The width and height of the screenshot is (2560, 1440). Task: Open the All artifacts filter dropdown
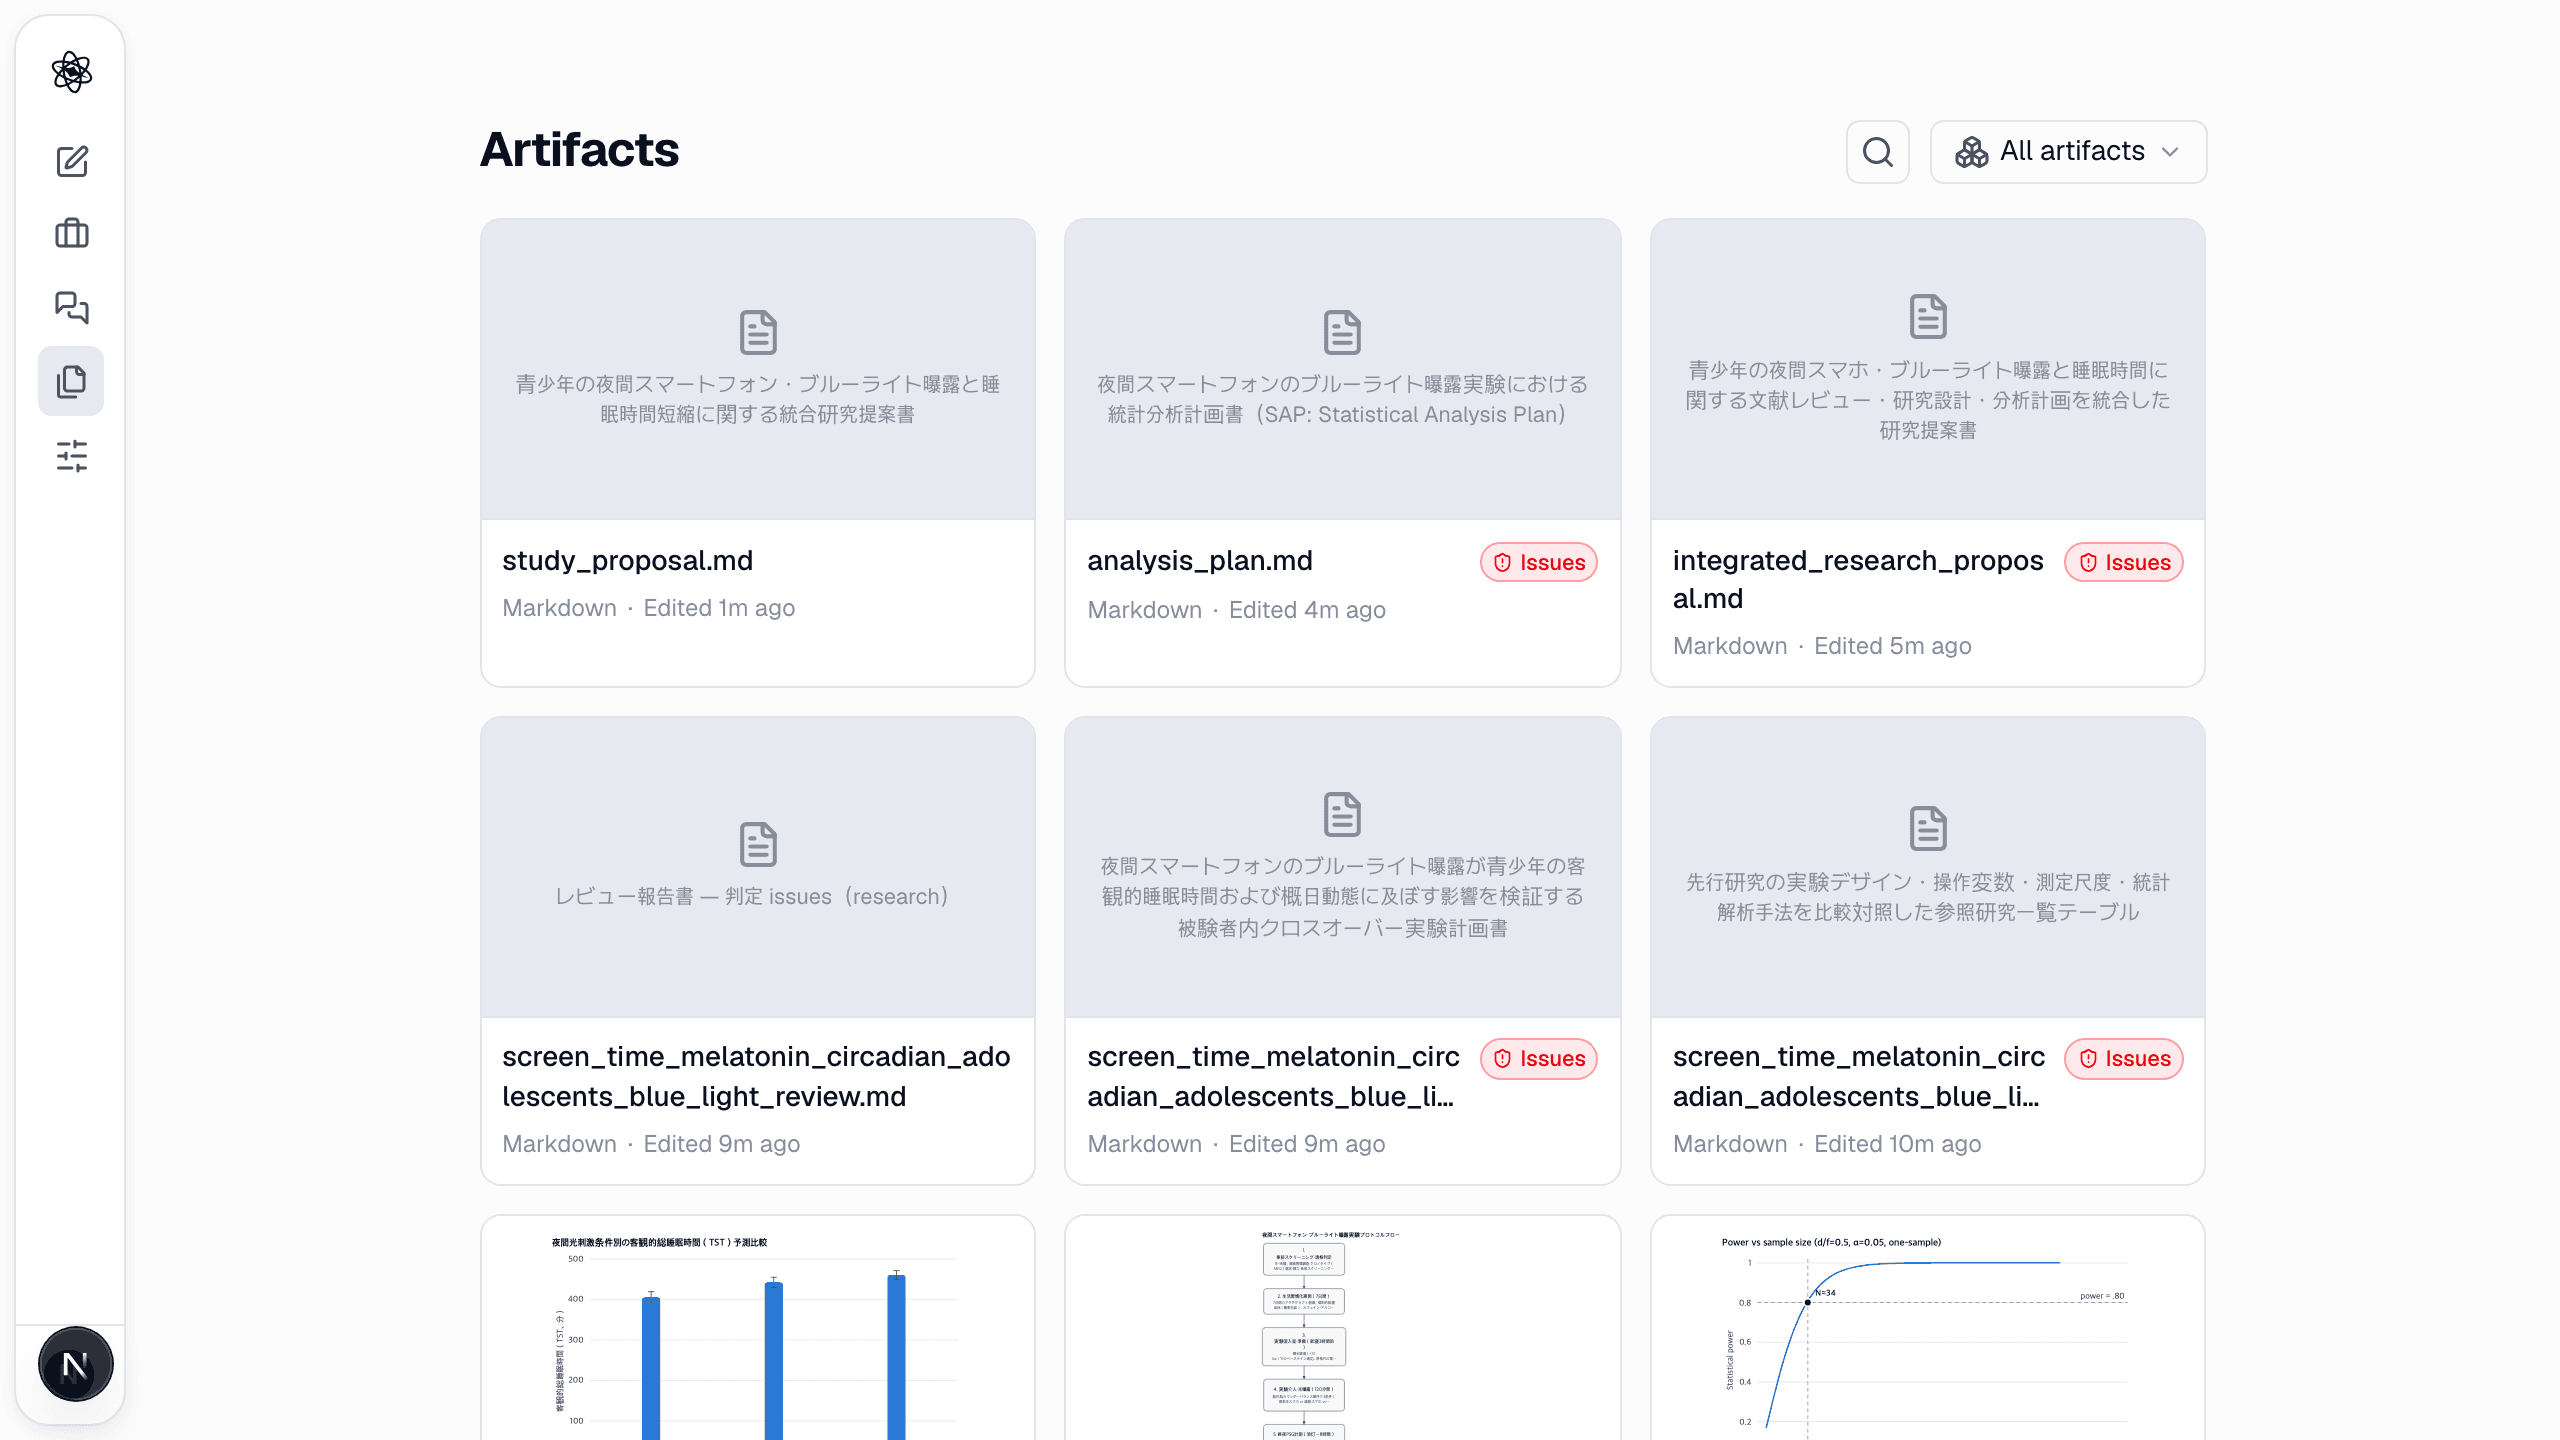click(x=2068, y=152)
